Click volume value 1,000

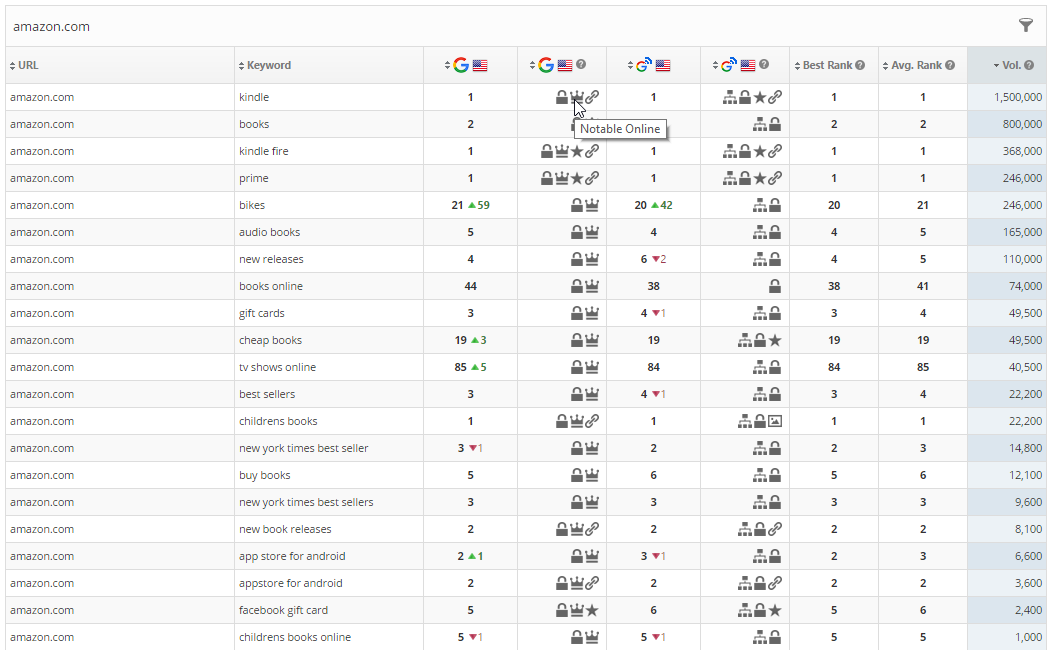coord(1029,637)
